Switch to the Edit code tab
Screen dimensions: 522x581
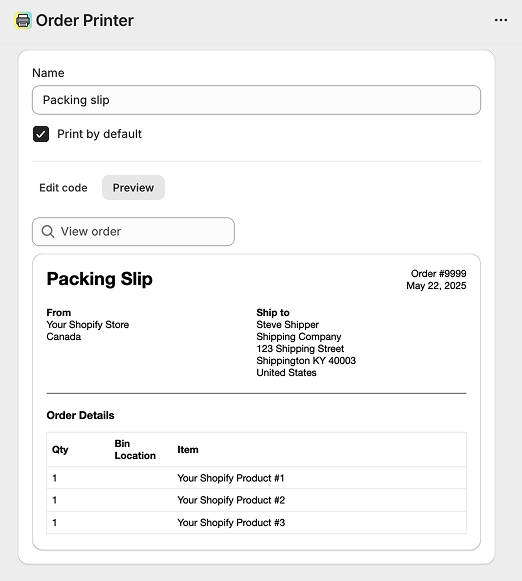point(63,188)
